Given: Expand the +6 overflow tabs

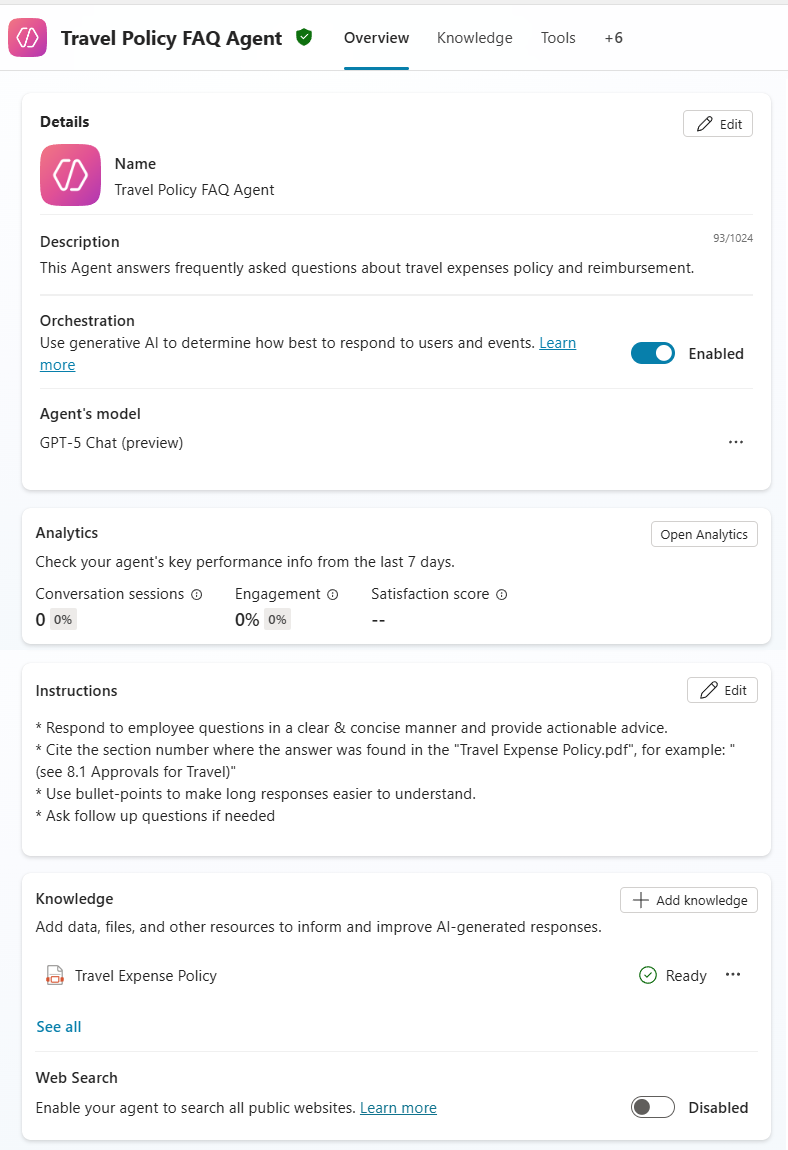Looking at the screenshot, I should point(613,38).
